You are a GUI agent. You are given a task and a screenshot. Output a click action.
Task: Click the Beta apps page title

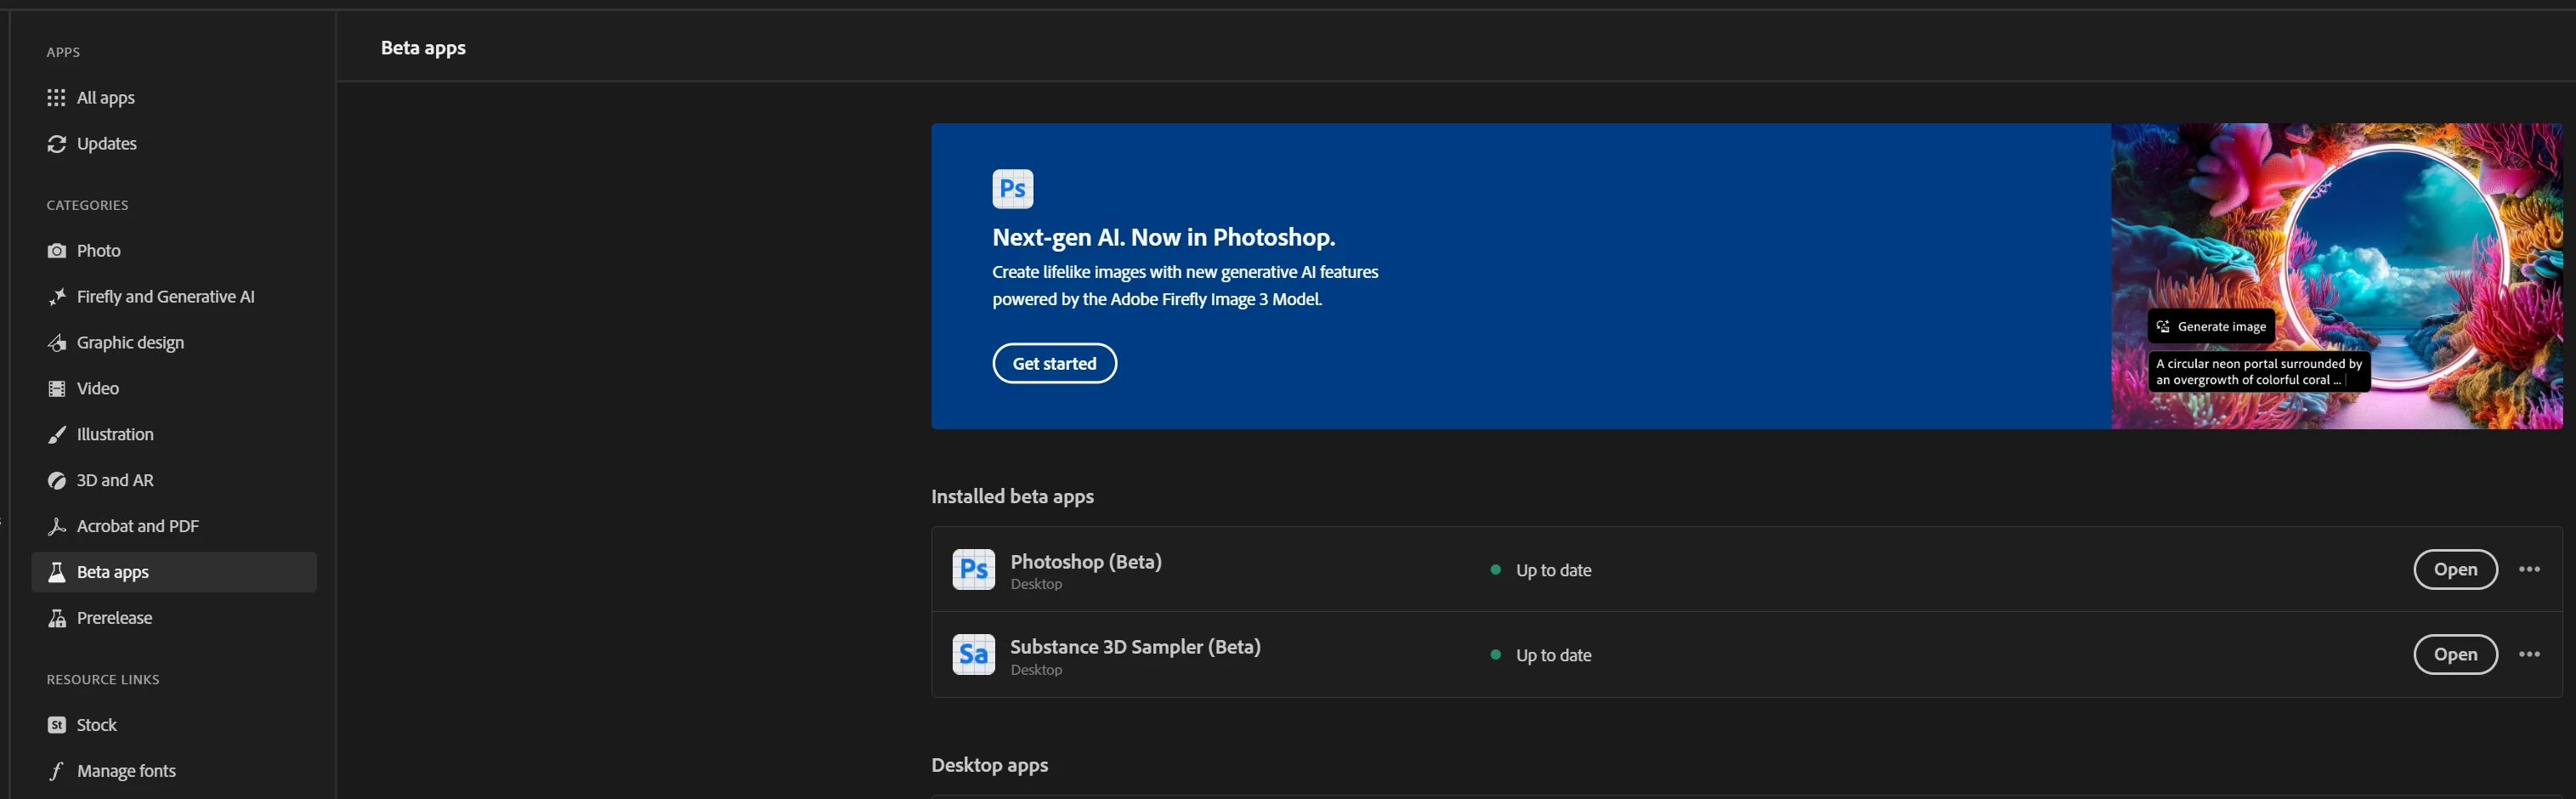point(423,48)
